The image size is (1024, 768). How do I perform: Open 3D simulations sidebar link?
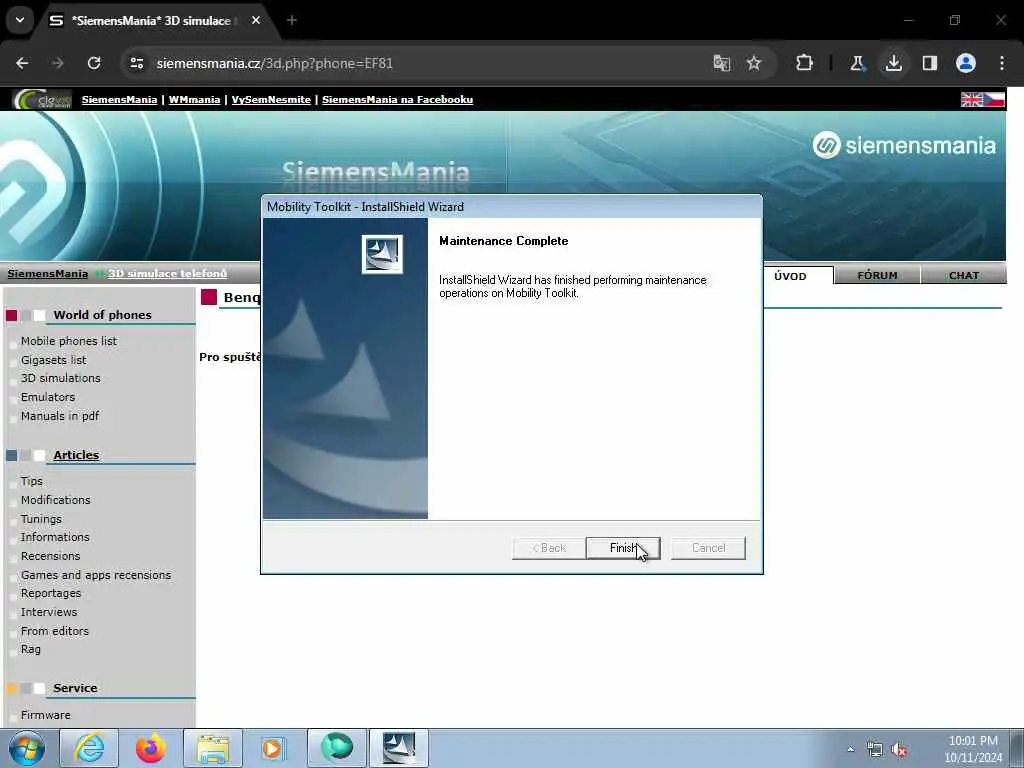click(61, 378)
